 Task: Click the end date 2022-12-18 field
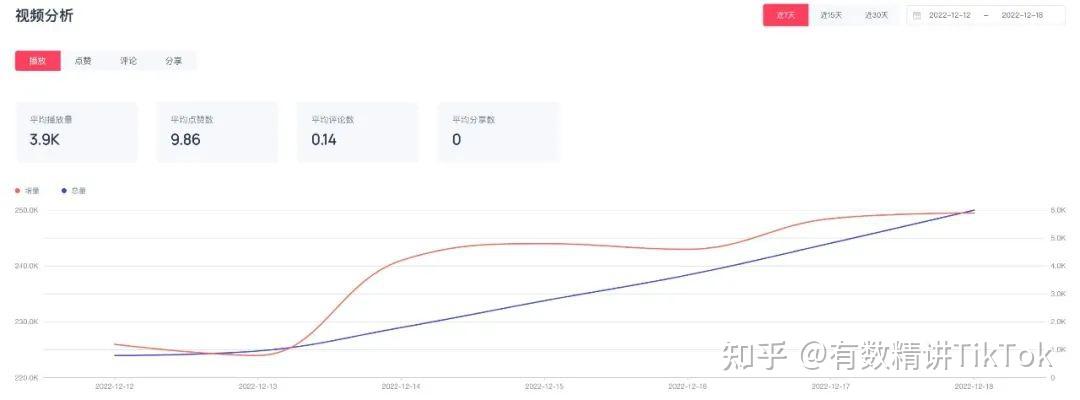pyautogui.click(x=1022, y=15)
